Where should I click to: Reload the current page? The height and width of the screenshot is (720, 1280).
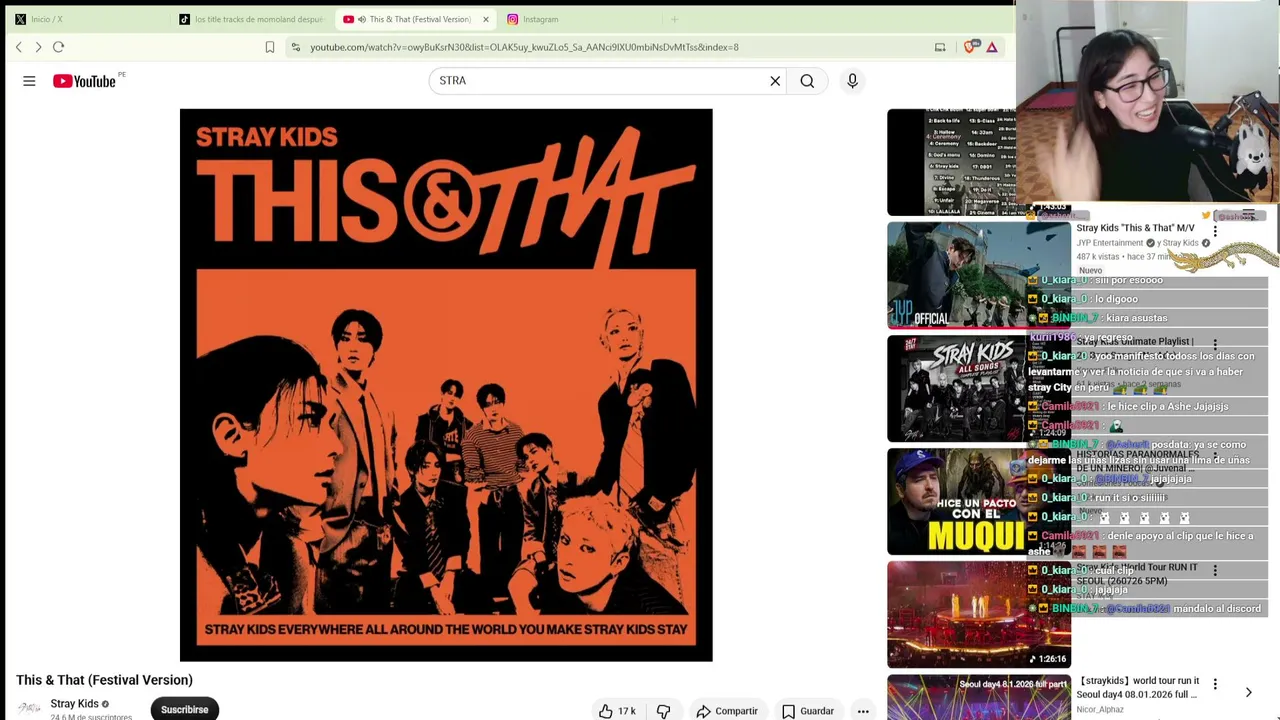[x=58, y=47]
